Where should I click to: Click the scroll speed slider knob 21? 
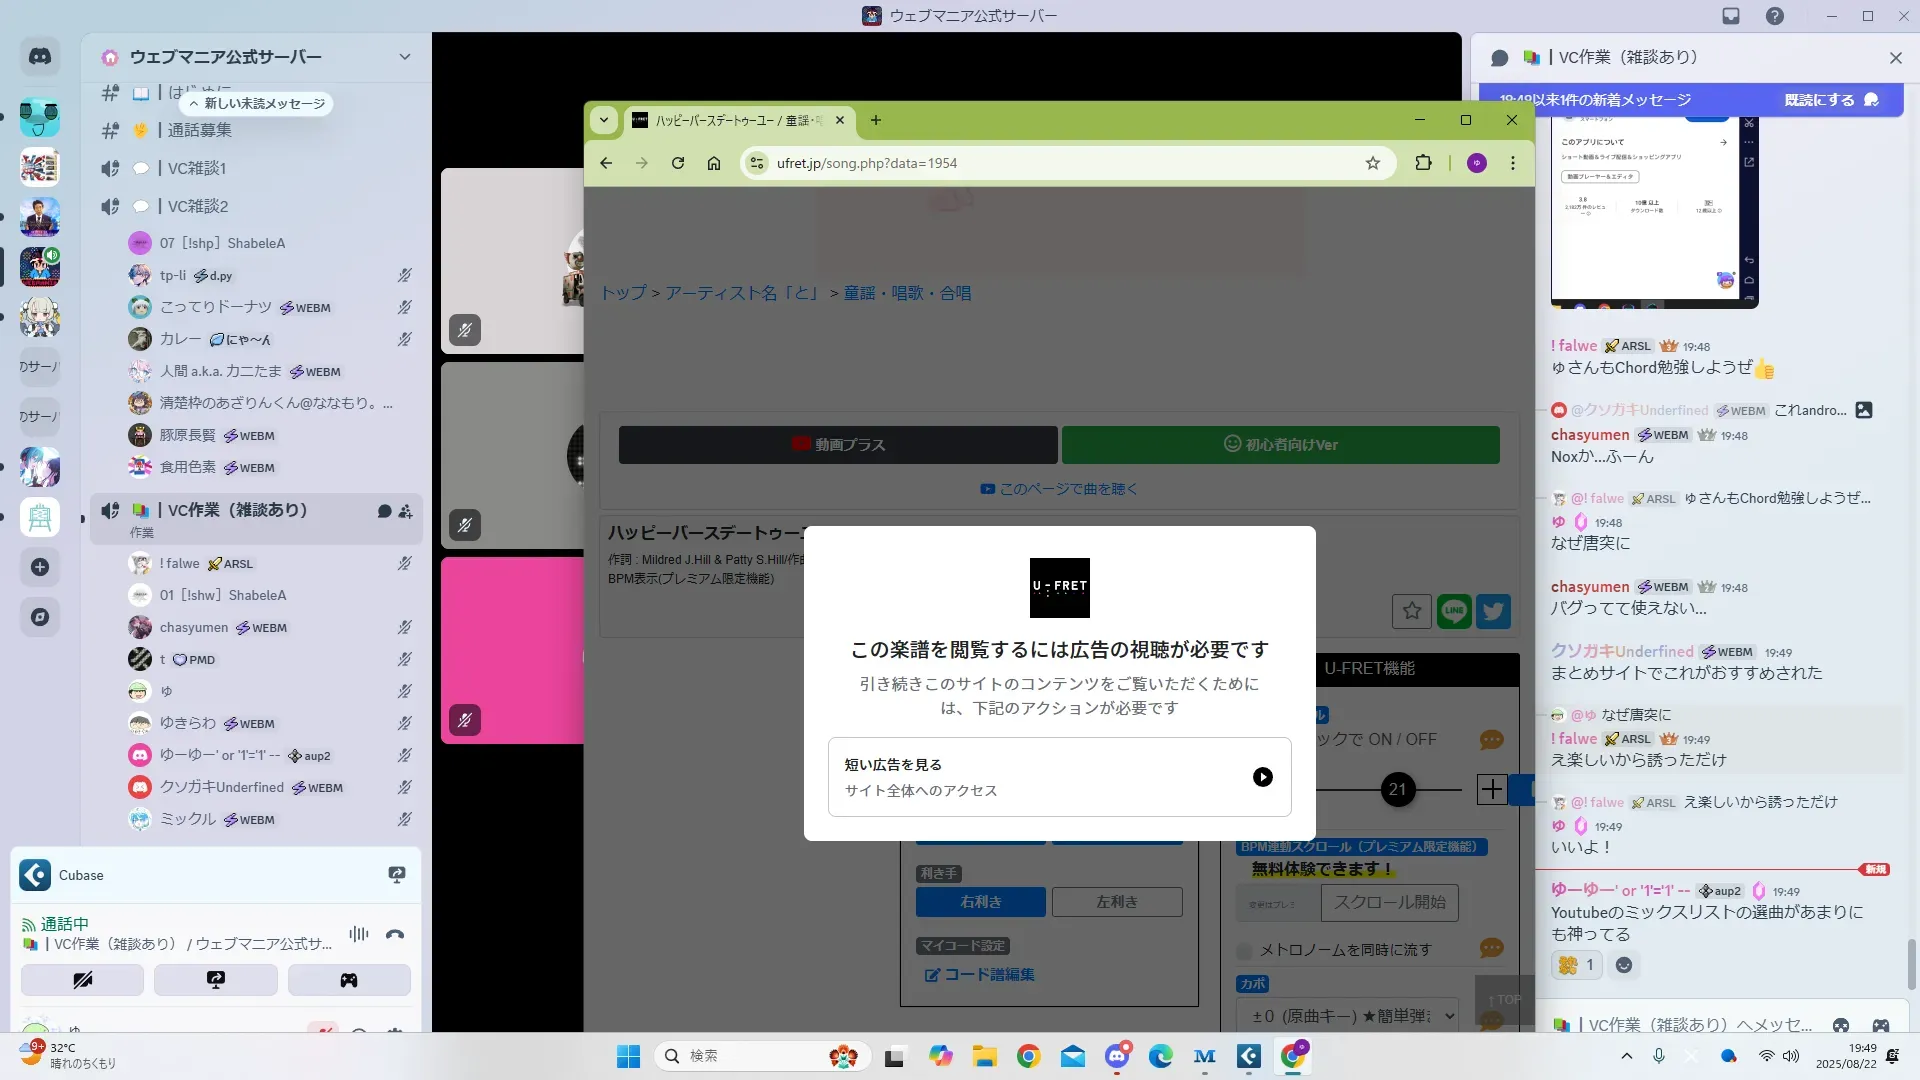tap(1397, 789)
